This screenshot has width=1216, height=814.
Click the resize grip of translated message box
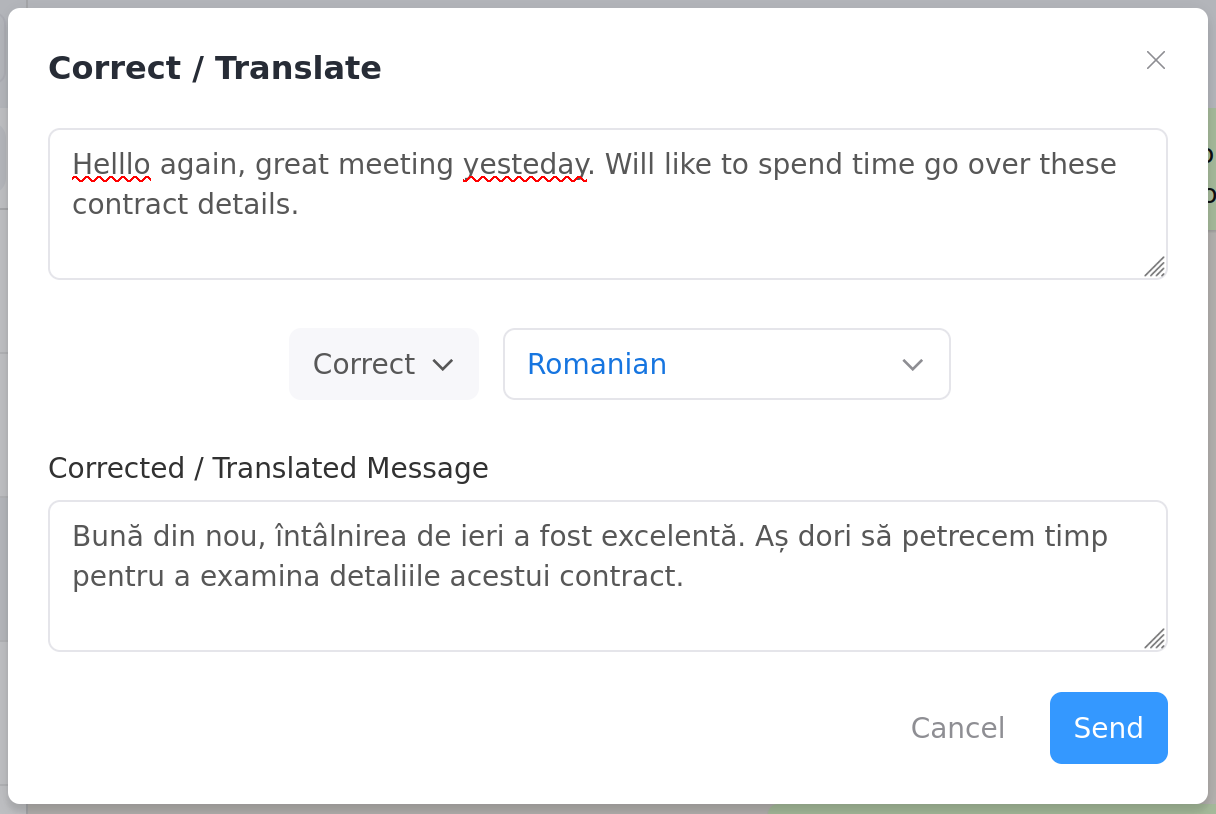tap(1155, 639)
